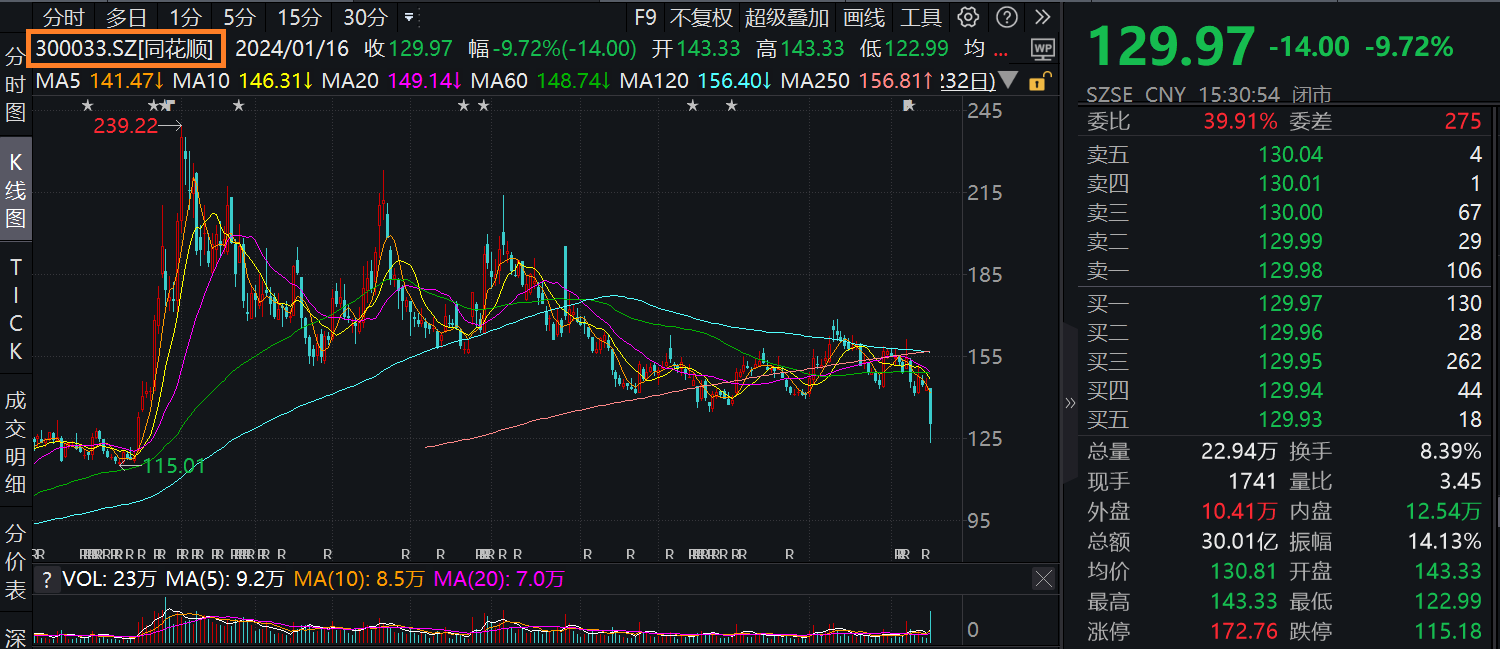Open 超级叠加 overlay option
The height and width of the screenshot is (649, 1500).
coord(787,17)
